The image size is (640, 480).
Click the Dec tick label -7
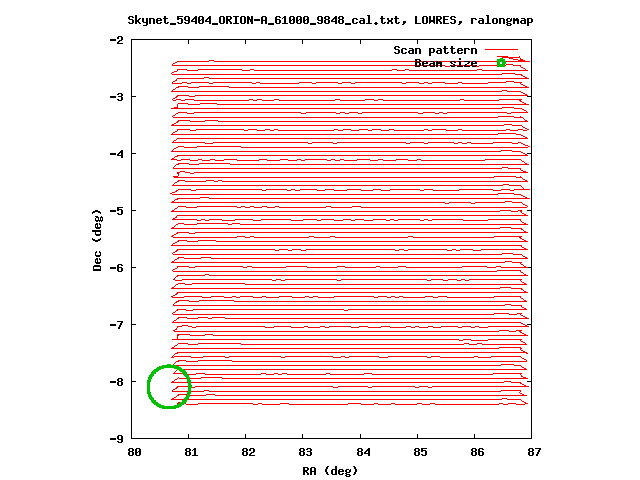(116, 325)
